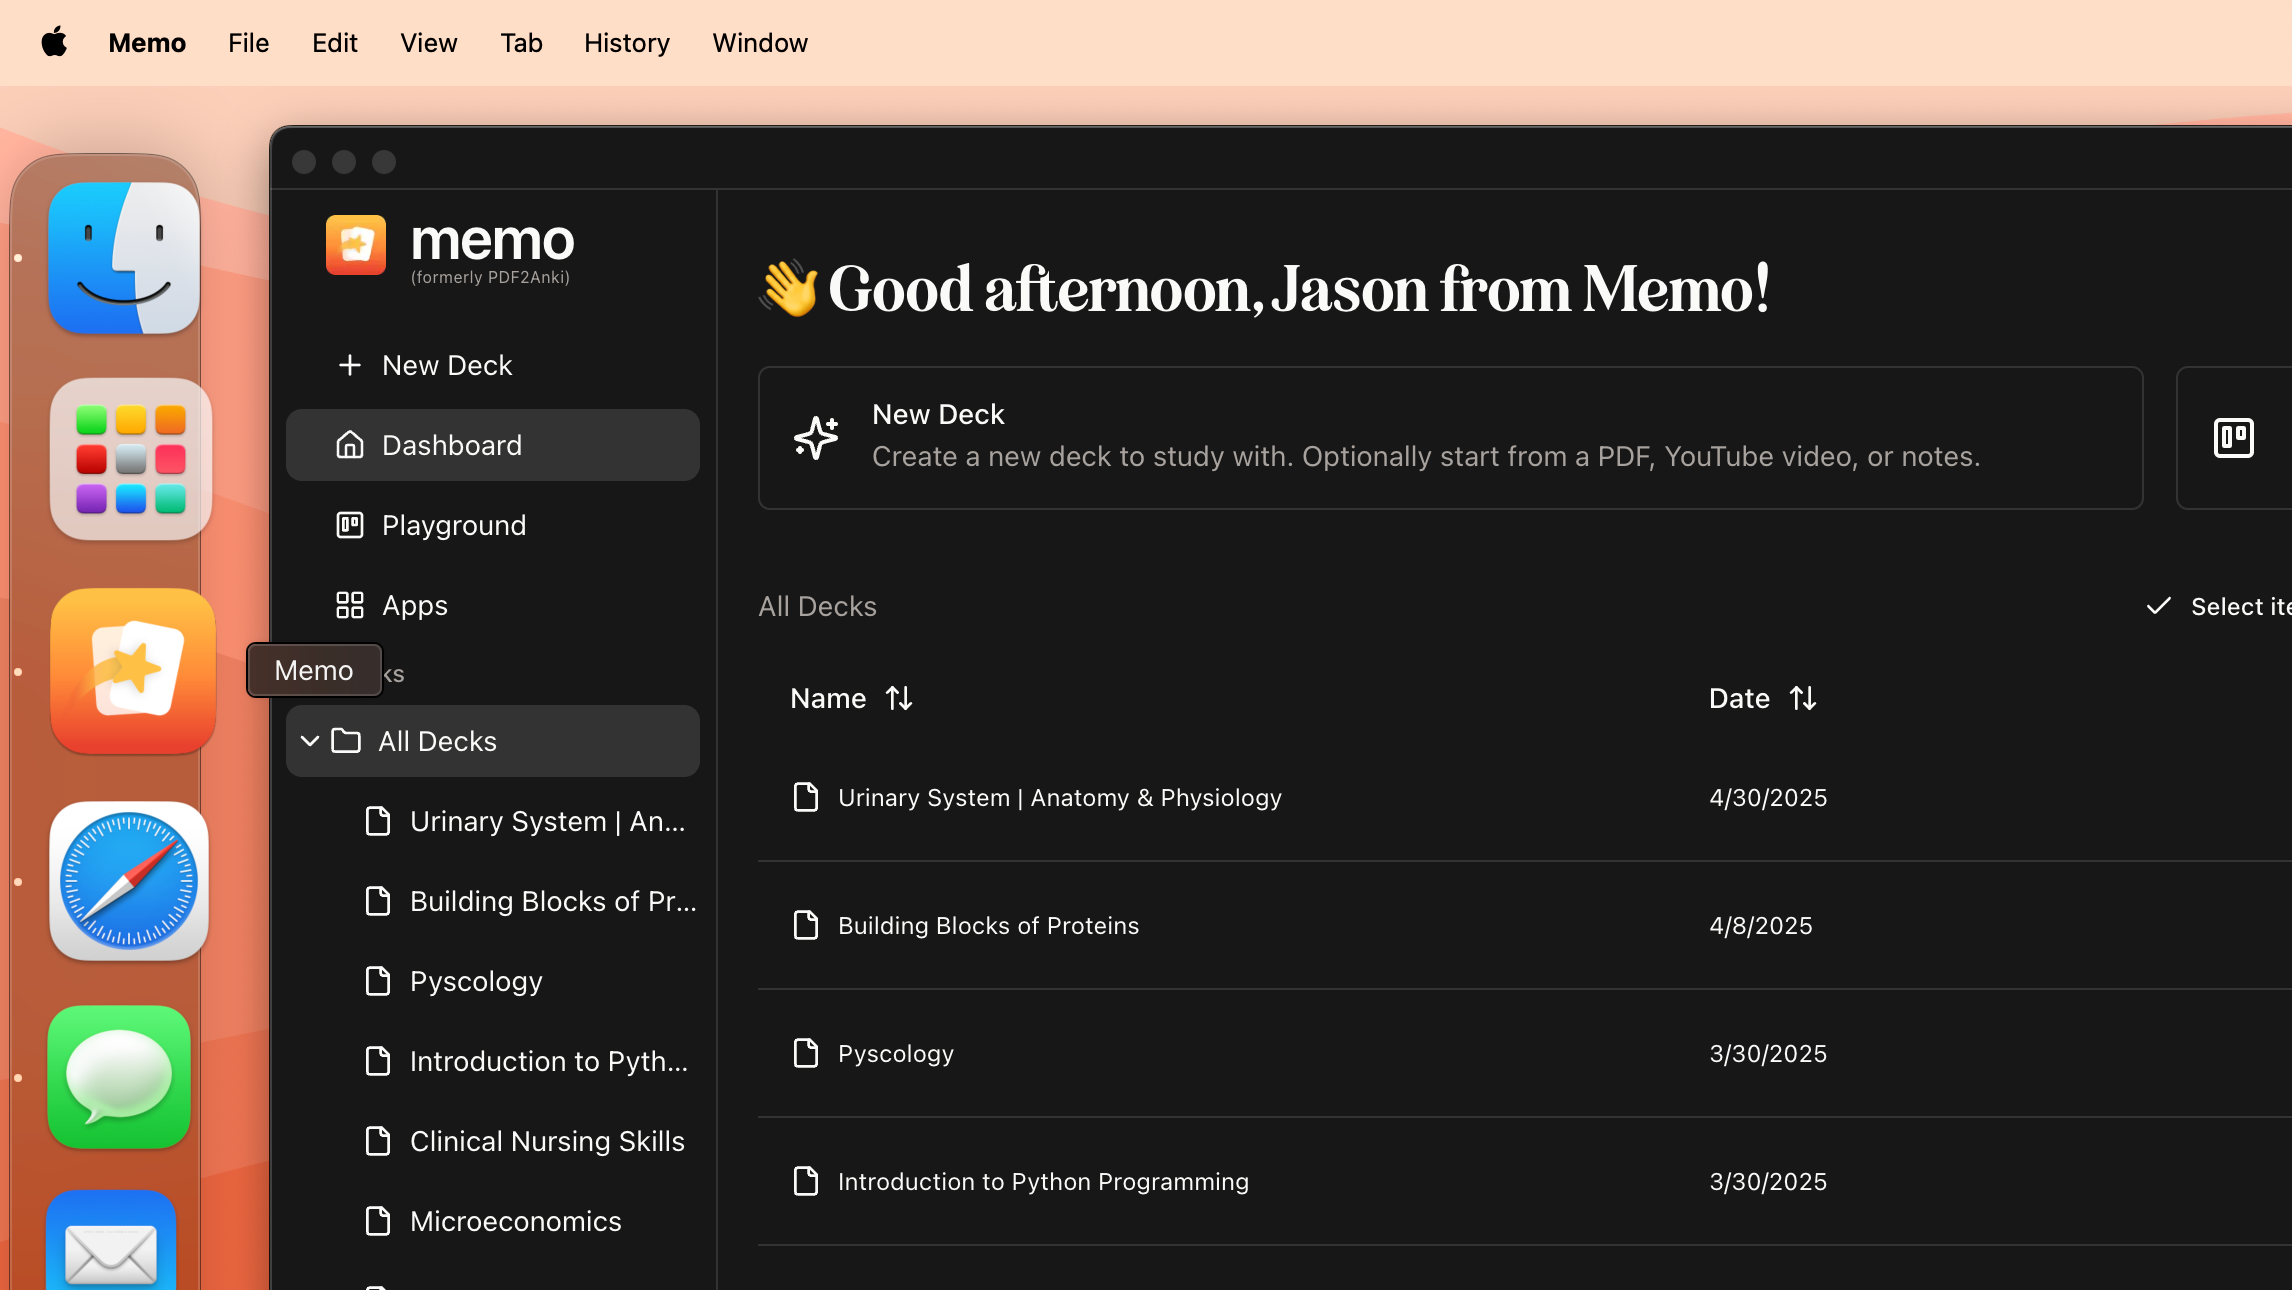
Task: Open the Window menu
Action: pos(759,43)
